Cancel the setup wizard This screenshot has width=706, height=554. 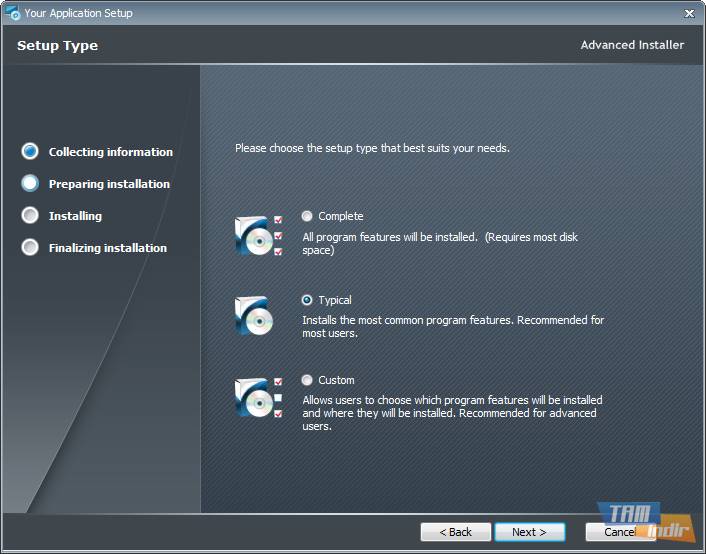point(619,532)
